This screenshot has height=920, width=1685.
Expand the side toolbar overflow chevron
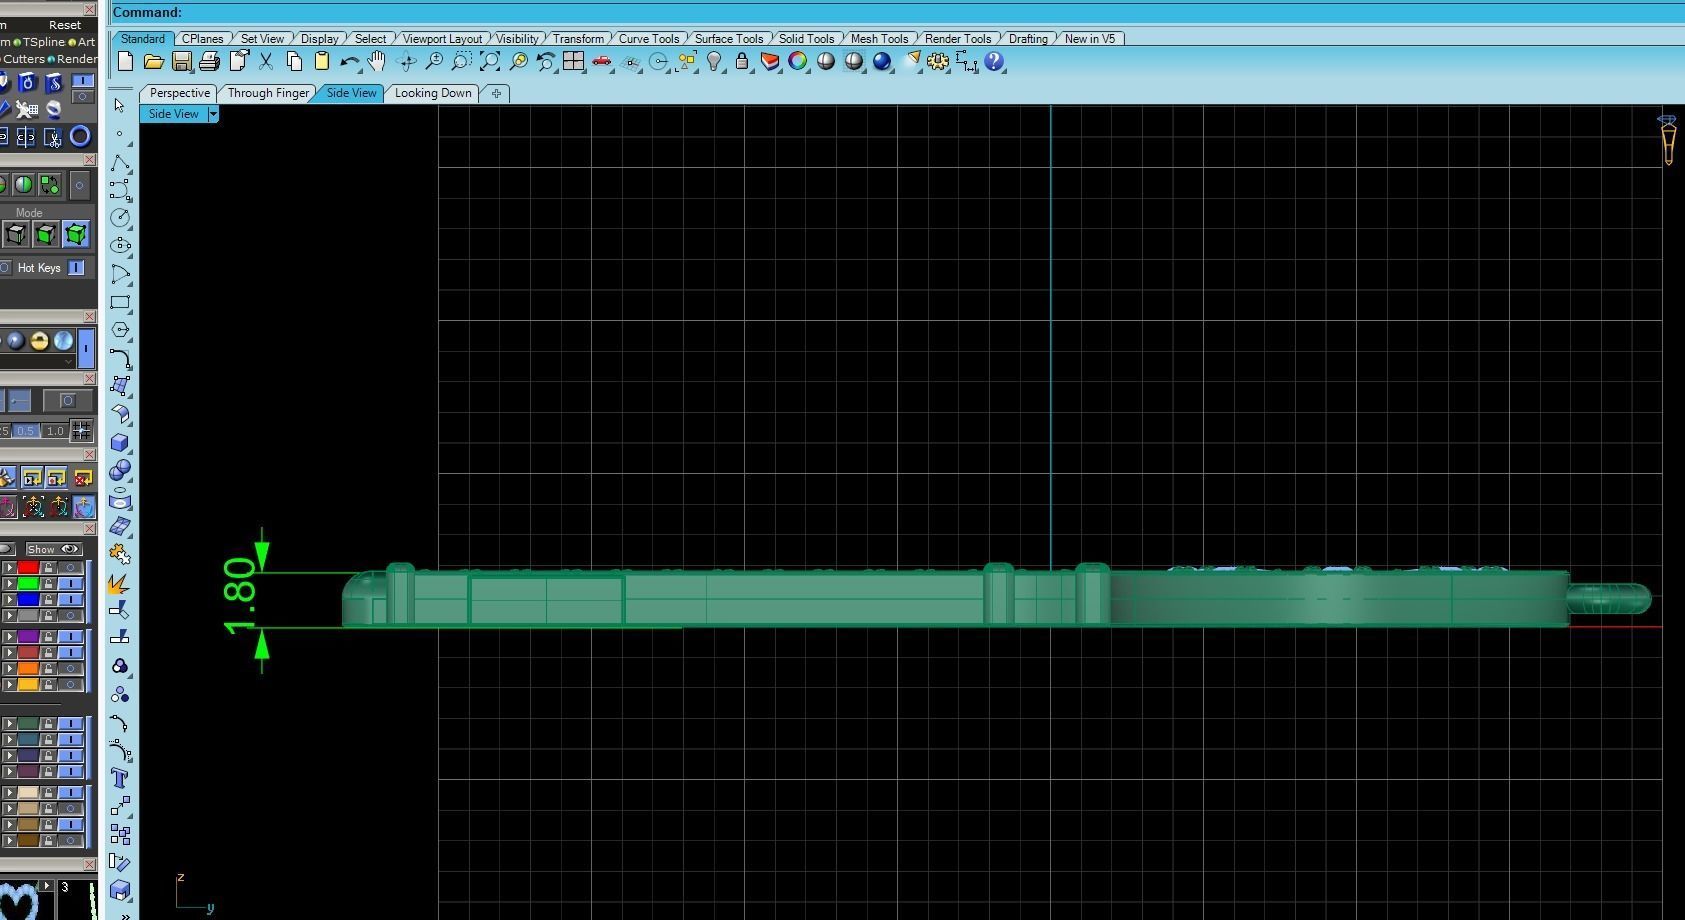click(x=124, y=915)
